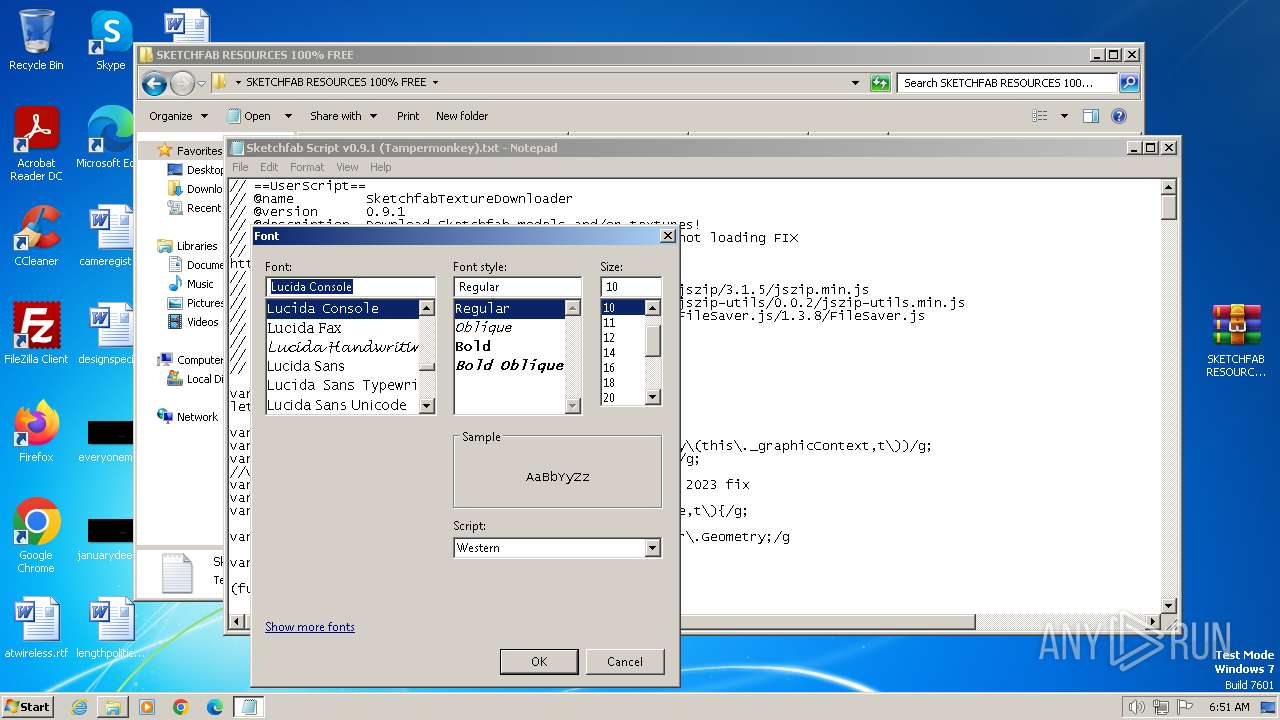Launch Firefox from the desktop
This screenshot has width=1280, height=720.
(x=36, y=432)
